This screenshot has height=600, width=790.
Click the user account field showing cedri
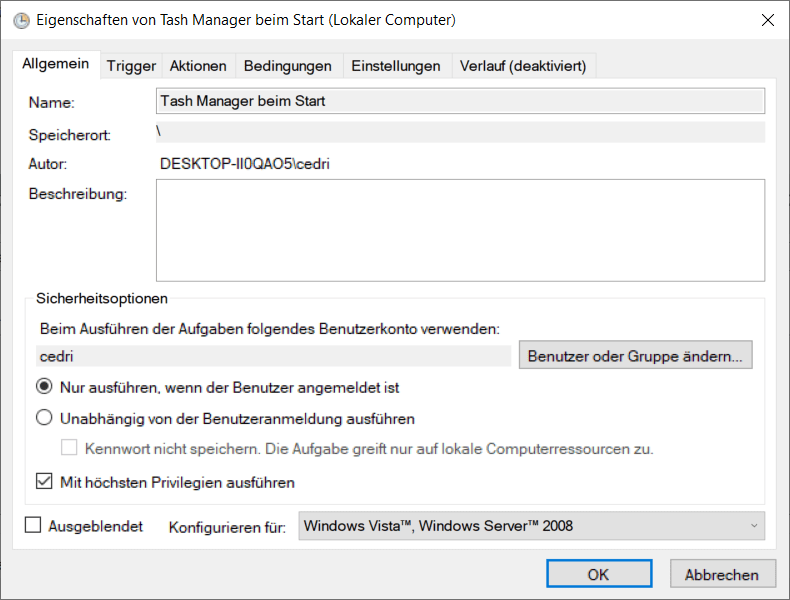(x=275, y=355)
